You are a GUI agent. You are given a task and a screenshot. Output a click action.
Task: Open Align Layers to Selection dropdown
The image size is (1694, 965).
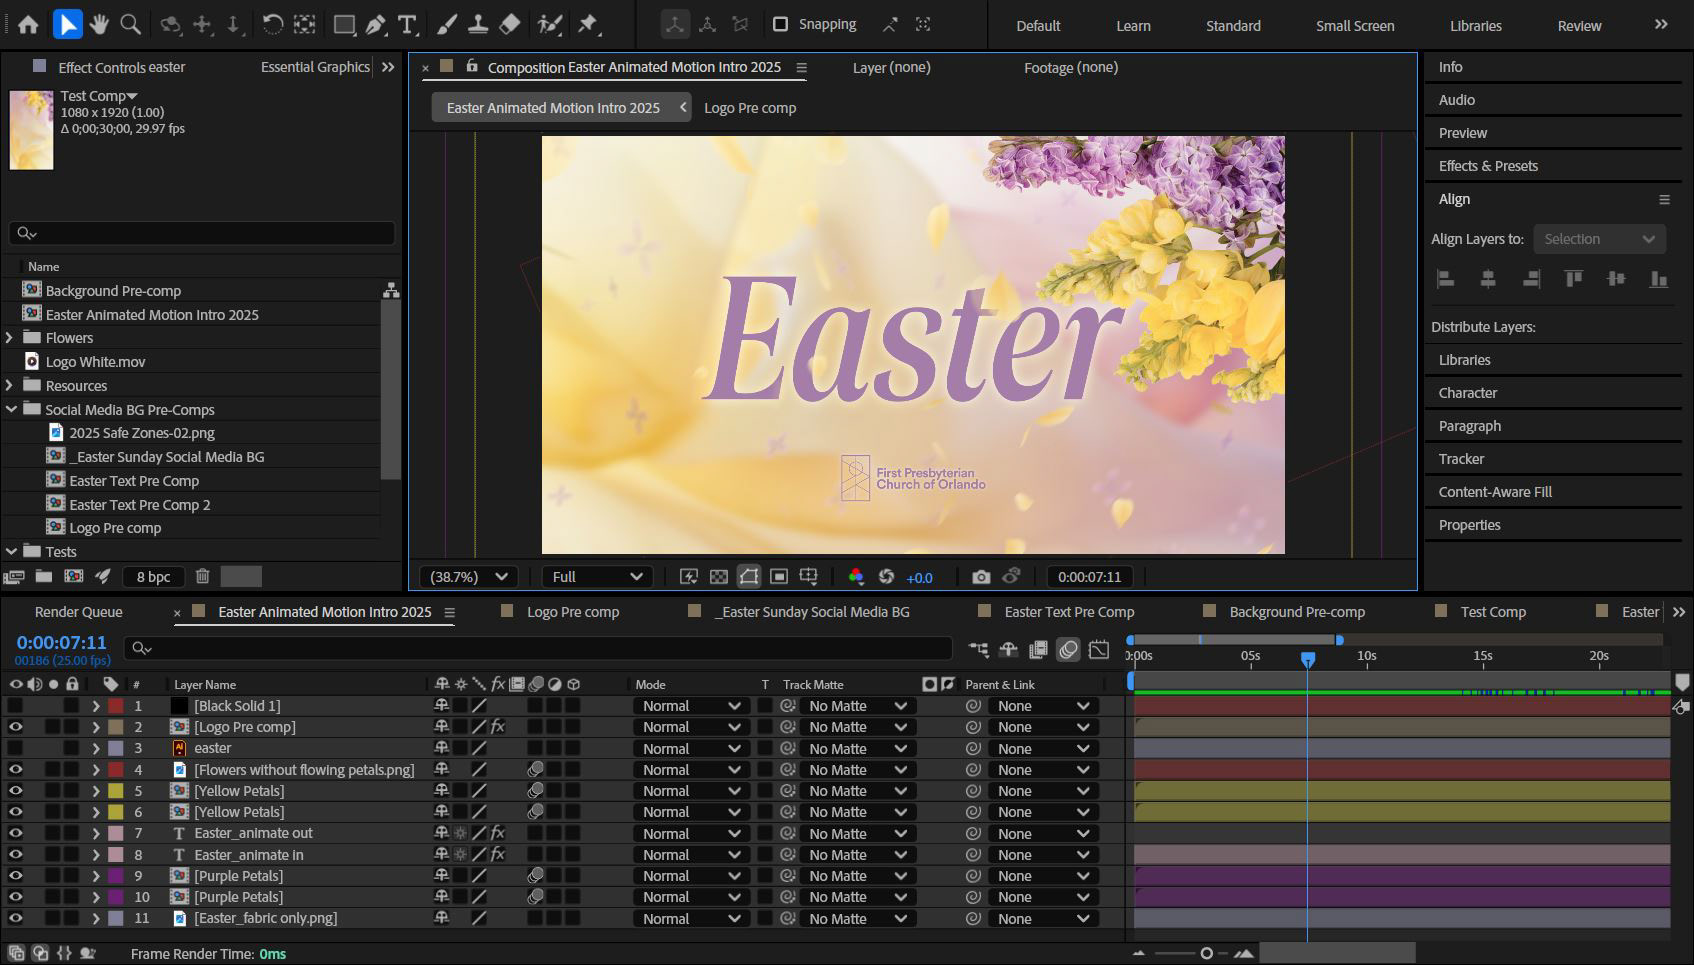tap(1598, 239)
